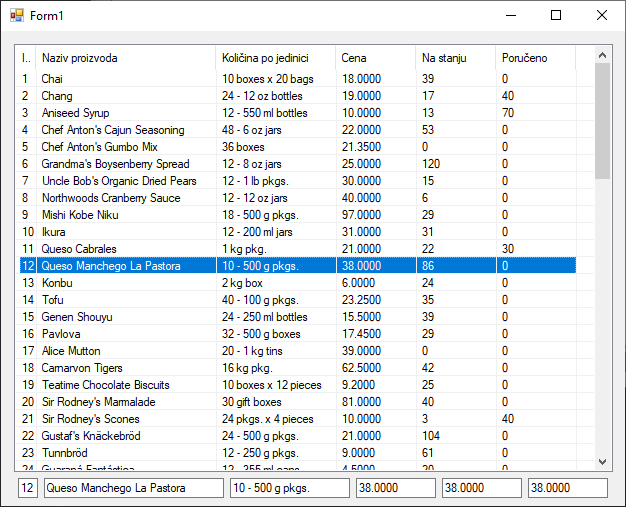This screenshot has width=626, height=507.
Task: Click the product ID text box showing 12
Action: click(x=28, y=488)
